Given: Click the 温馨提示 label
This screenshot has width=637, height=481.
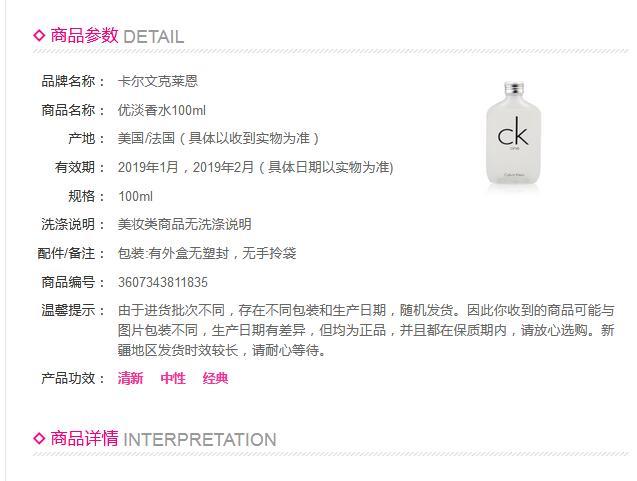Looking at the screenshot, I should (x=72, y=310).
